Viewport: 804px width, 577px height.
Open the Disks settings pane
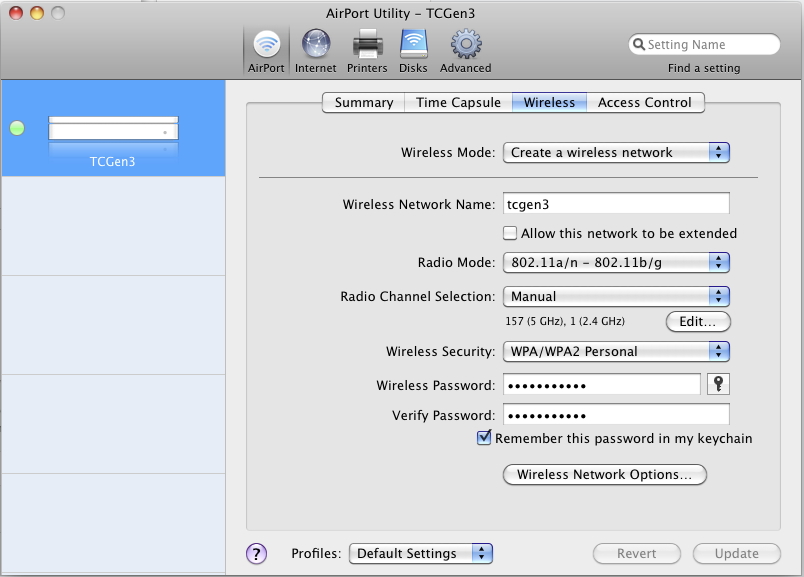413,50
